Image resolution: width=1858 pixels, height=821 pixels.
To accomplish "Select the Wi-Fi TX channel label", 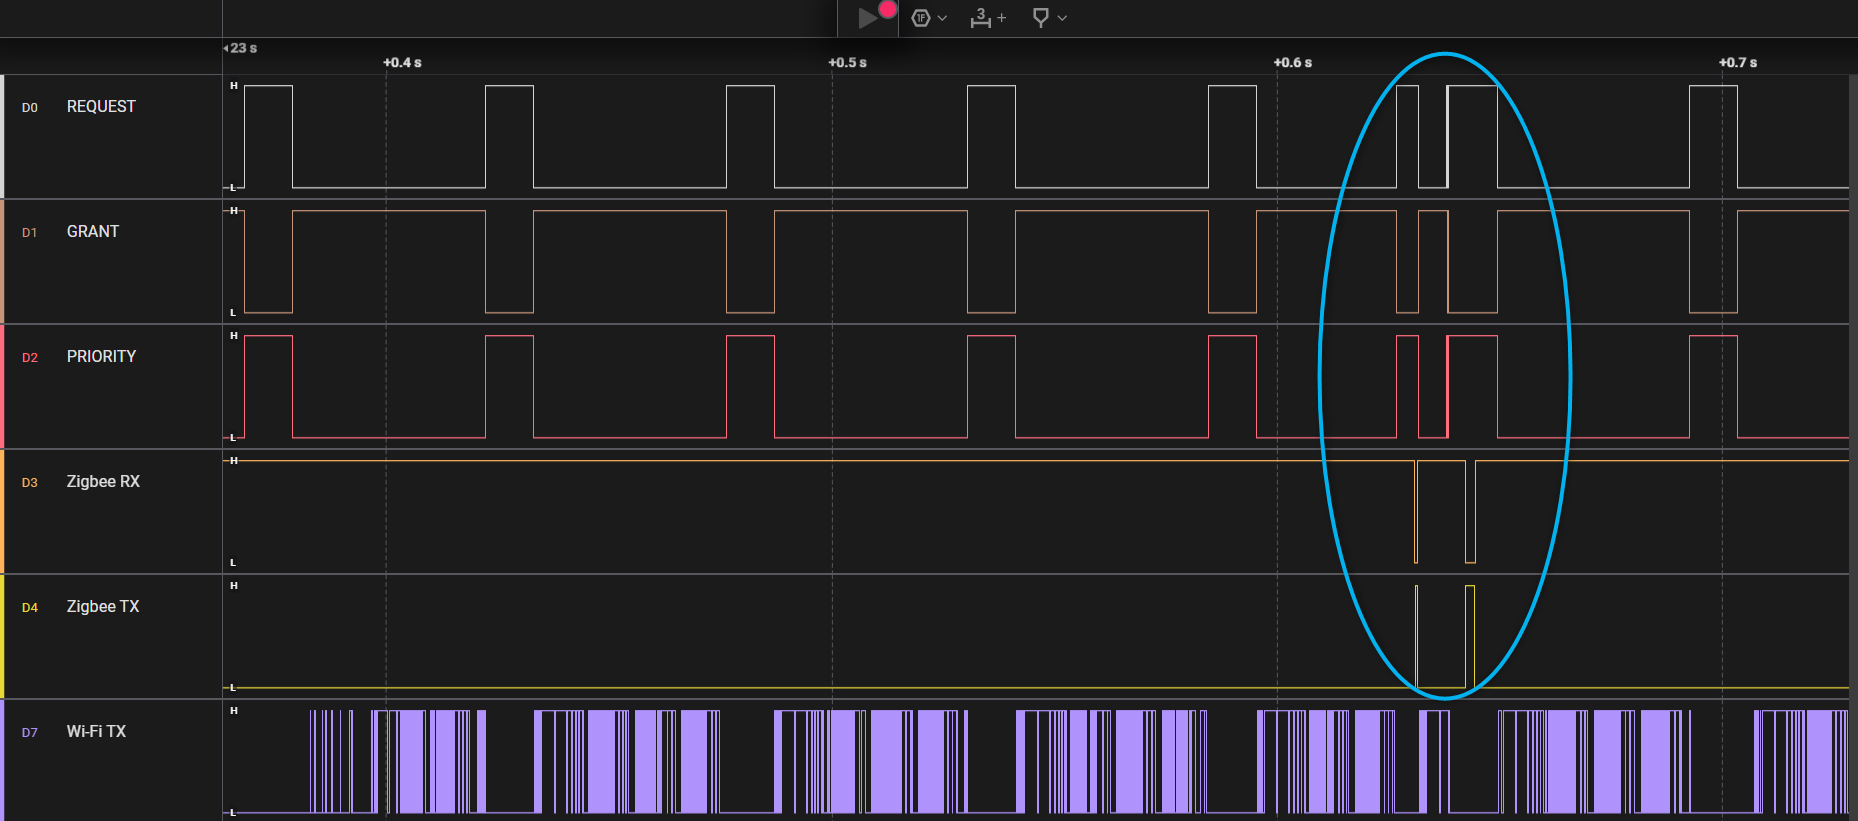I will (x=96, y=732).
